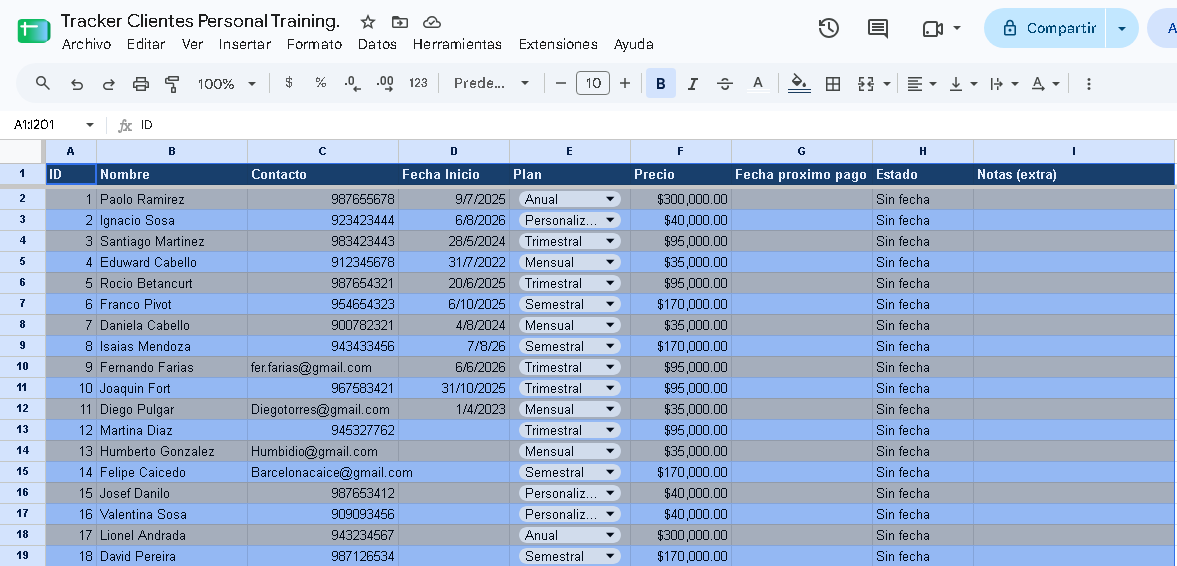
Task: Open the text color picker
Action: 758,83
